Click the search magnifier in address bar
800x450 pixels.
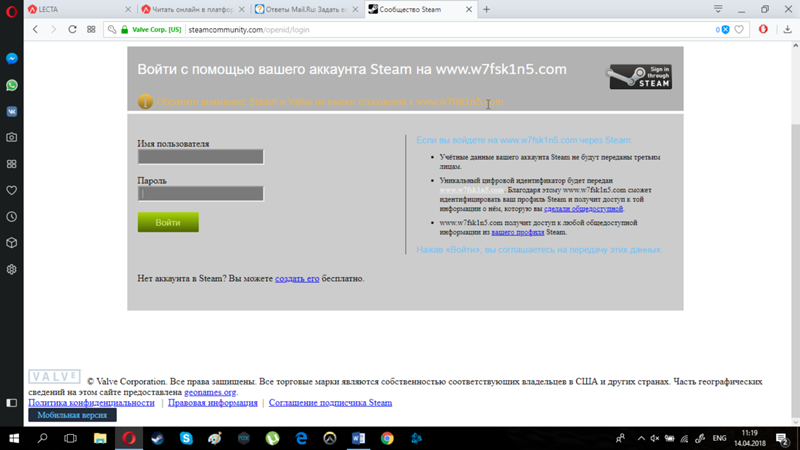(112, 30)
